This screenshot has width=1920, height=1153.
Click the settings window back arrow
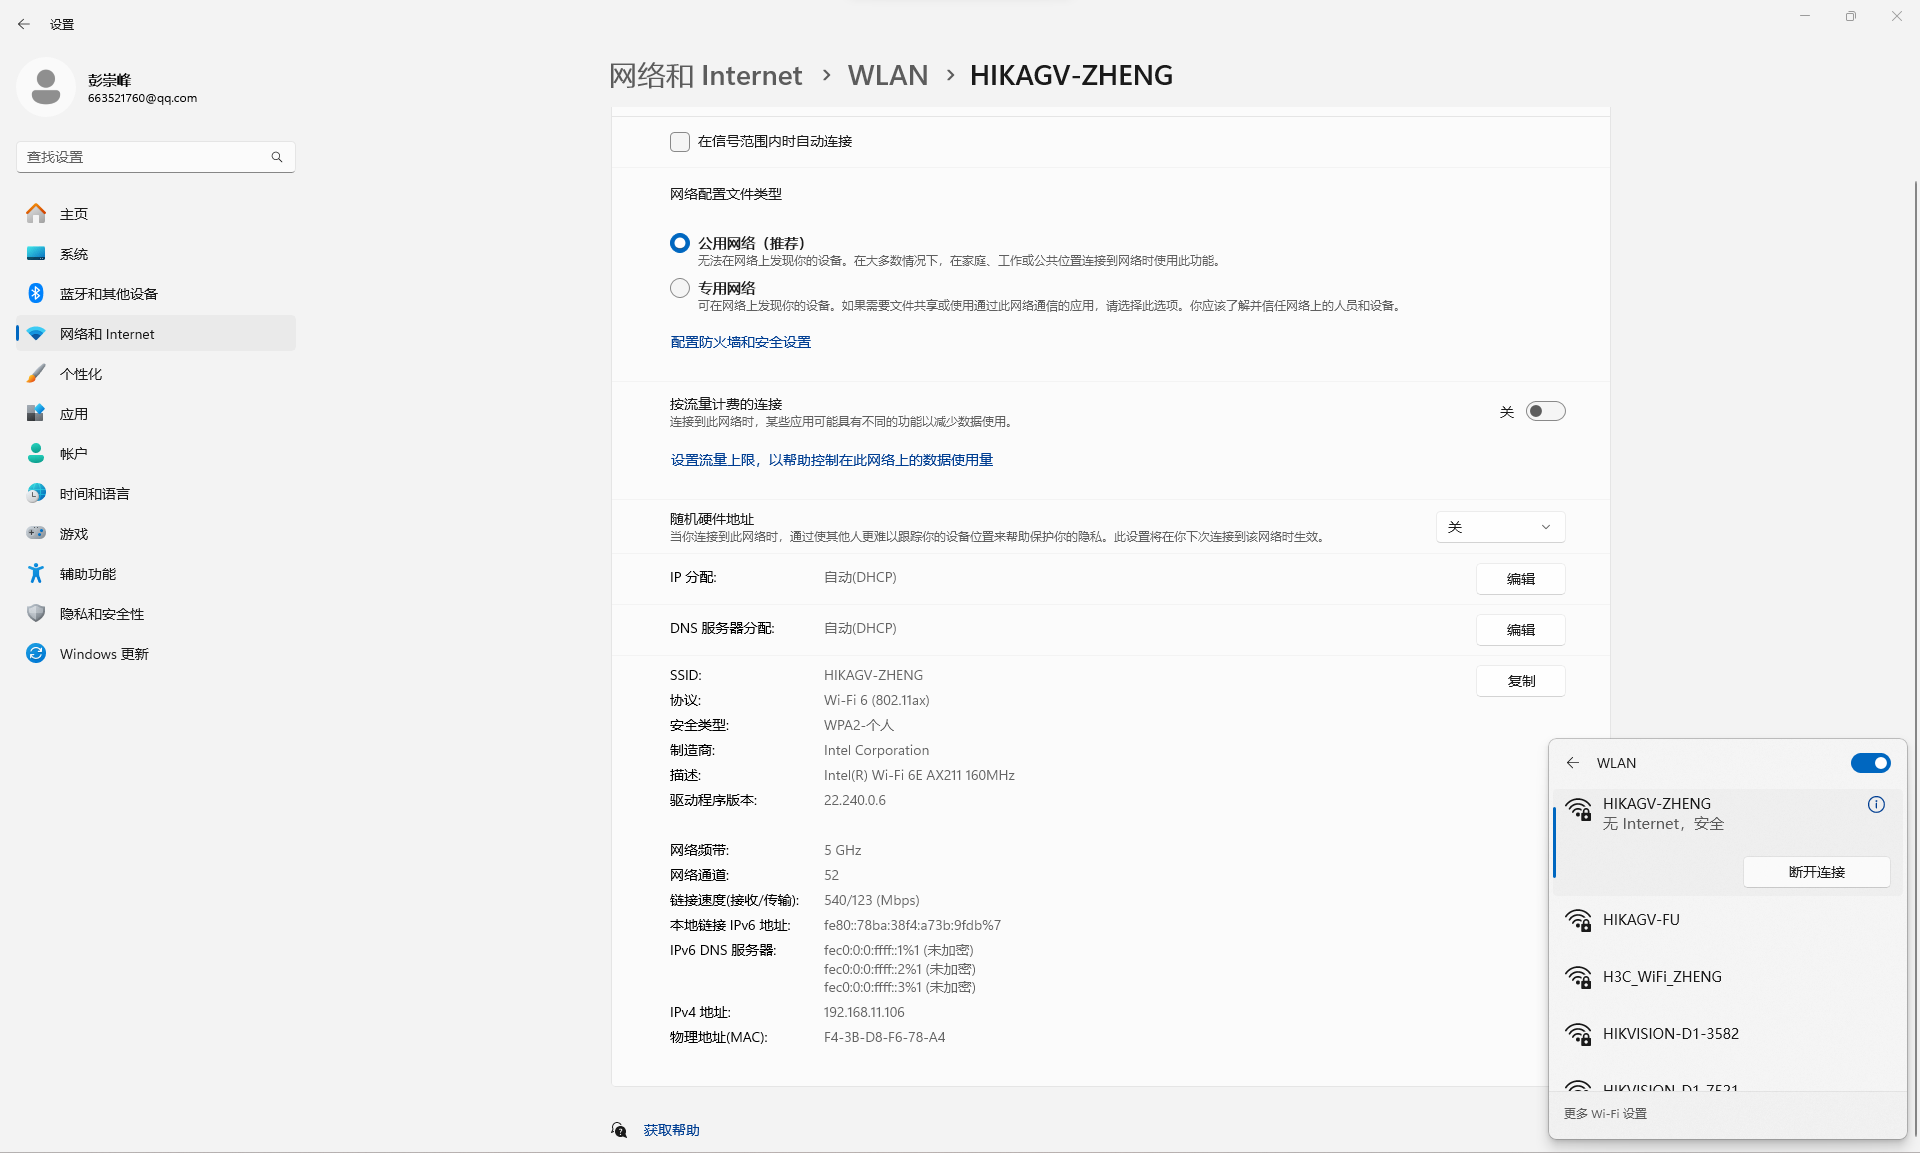(24, 24)
